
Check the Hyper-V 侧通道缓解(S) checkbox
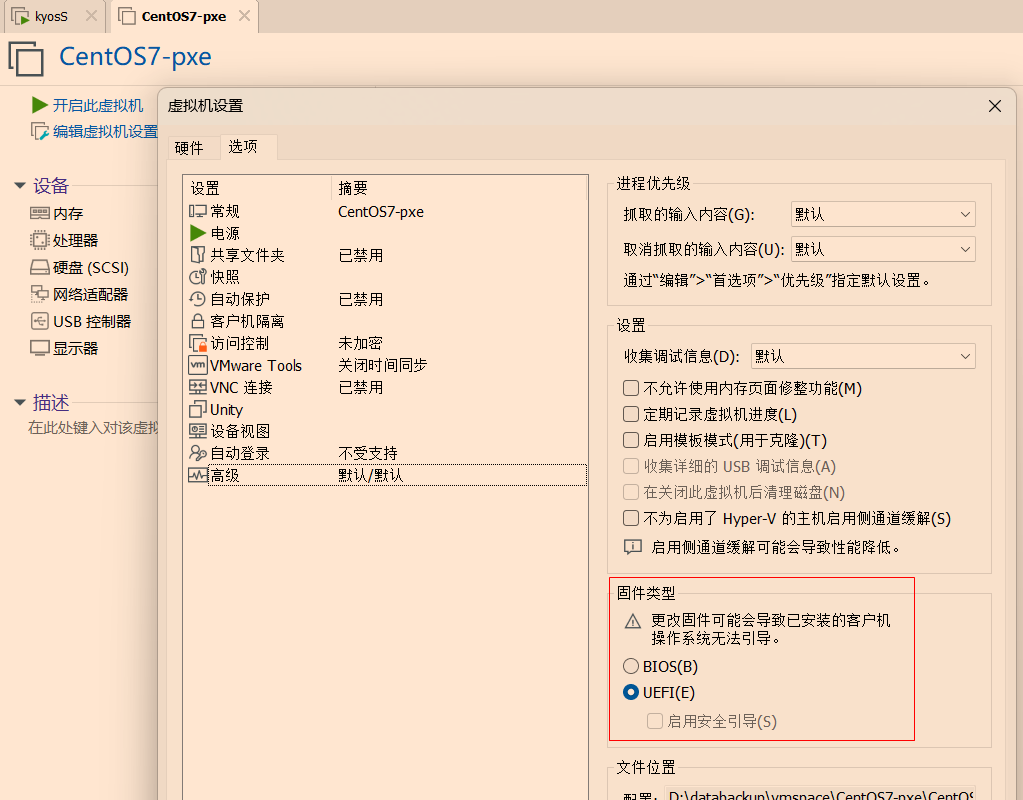click(631, 518)
